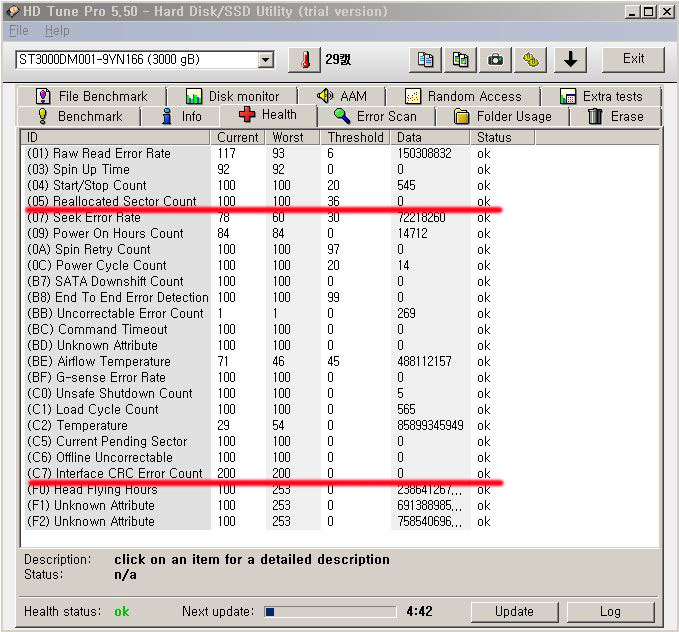Switch to the Error Scan tab
The width and height of the screenshot is (679, 632).
click(x=376, y=116)
